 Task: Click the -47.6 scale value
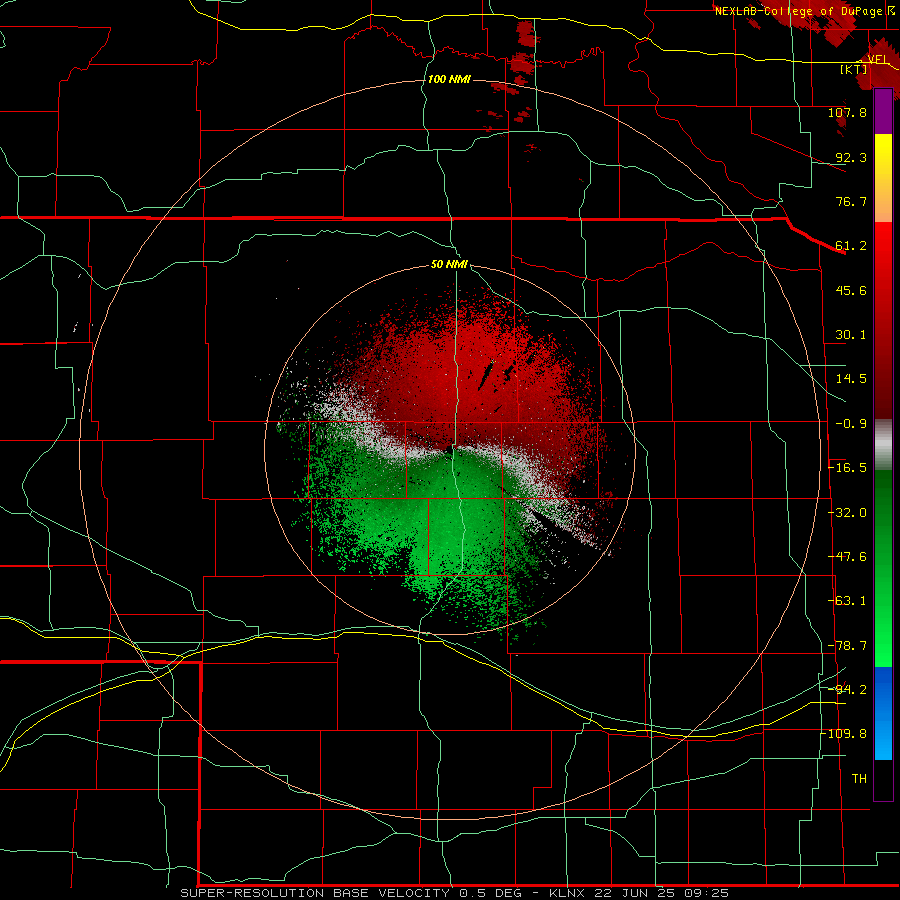pos(847,557)
